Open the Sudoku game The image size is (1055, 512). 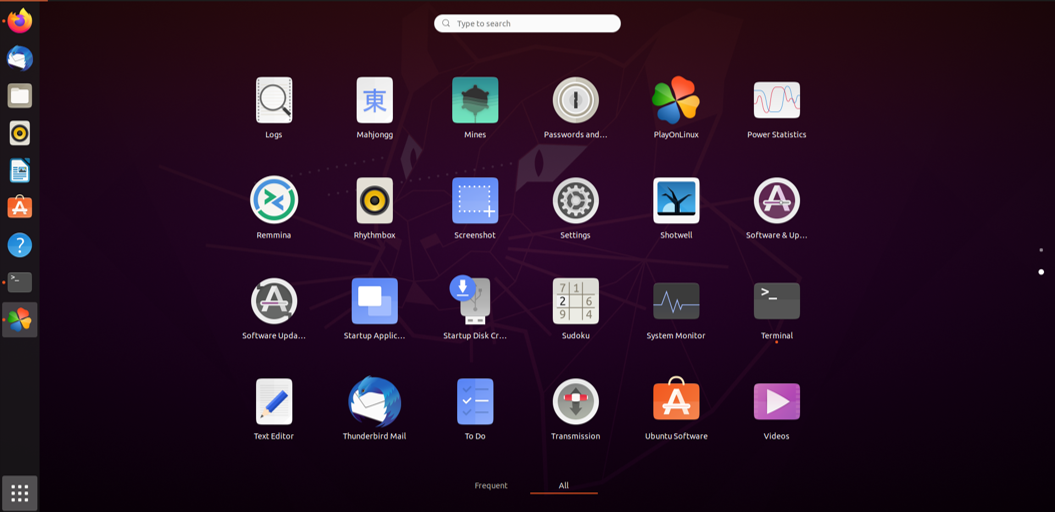[576, 301]
